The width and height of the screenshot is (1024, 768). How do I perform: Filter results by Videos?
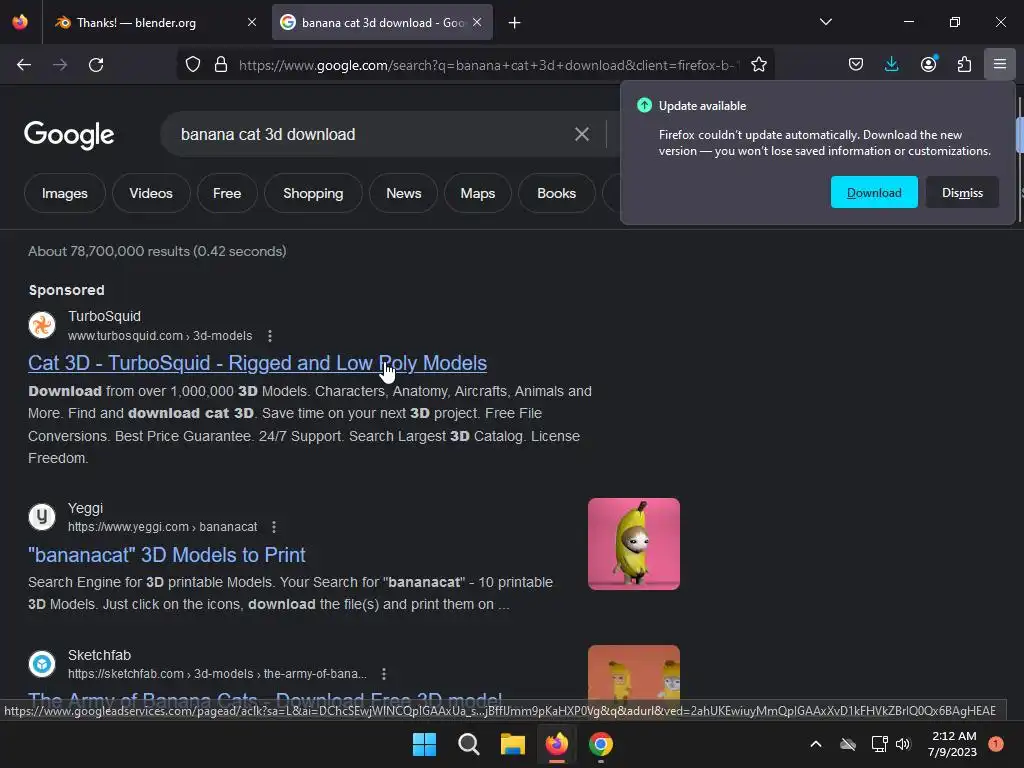coord(151,193)
